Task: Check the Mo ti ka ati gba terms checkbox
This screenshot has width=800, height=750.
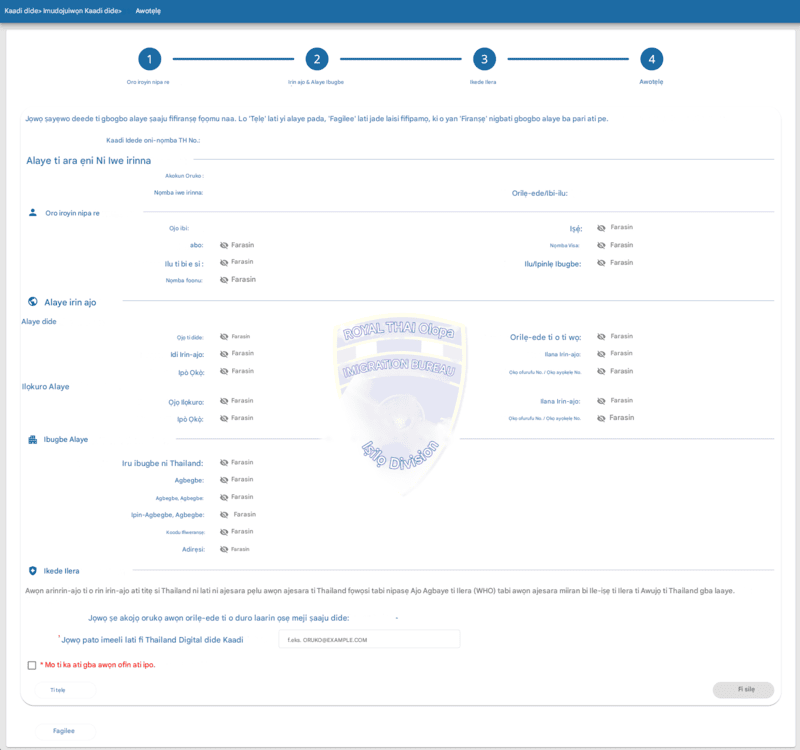Action: 32,665
